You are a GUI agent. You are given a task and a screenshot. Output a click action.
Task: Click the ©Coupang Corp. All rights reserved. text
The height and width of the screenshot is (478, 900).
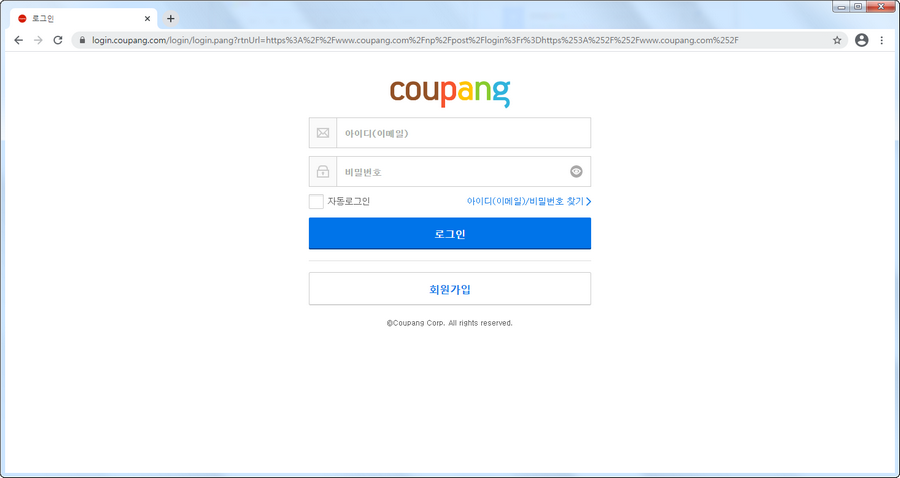coord(449,323)
